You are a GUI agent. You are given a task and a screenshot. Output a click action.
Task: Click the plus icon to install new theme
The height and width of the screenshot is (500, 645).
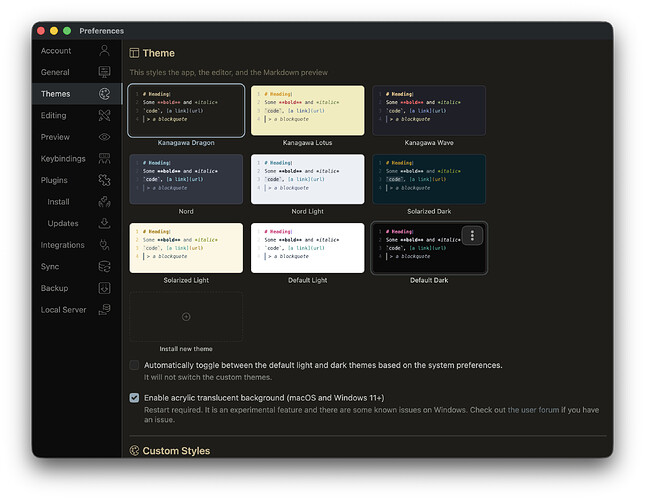click(186, 317)
